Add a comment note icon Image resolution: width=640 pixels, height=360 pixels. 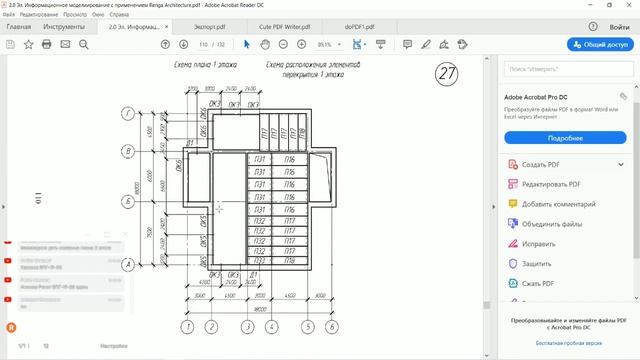point(407,44)
